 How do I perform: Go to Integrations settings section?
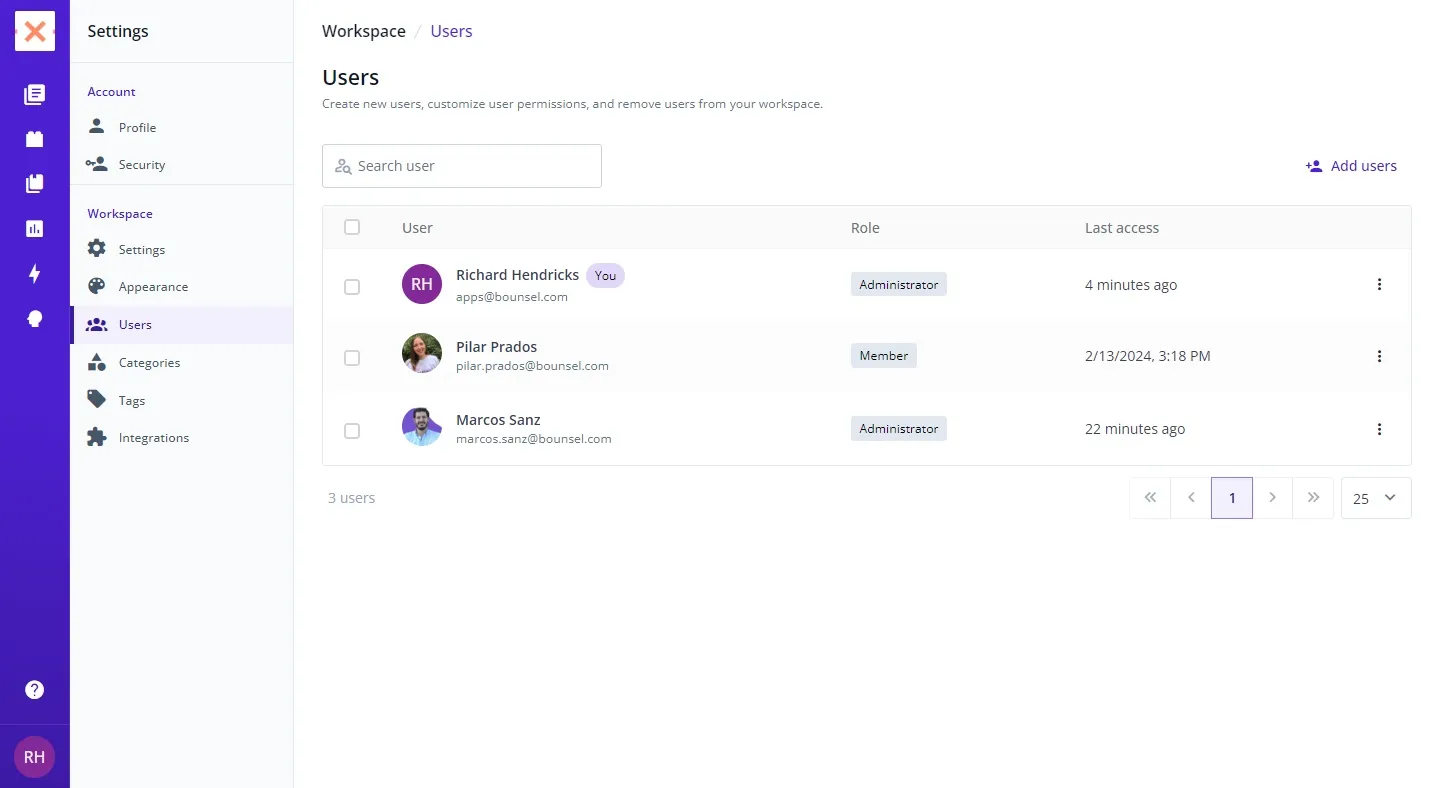pos(153,438)
